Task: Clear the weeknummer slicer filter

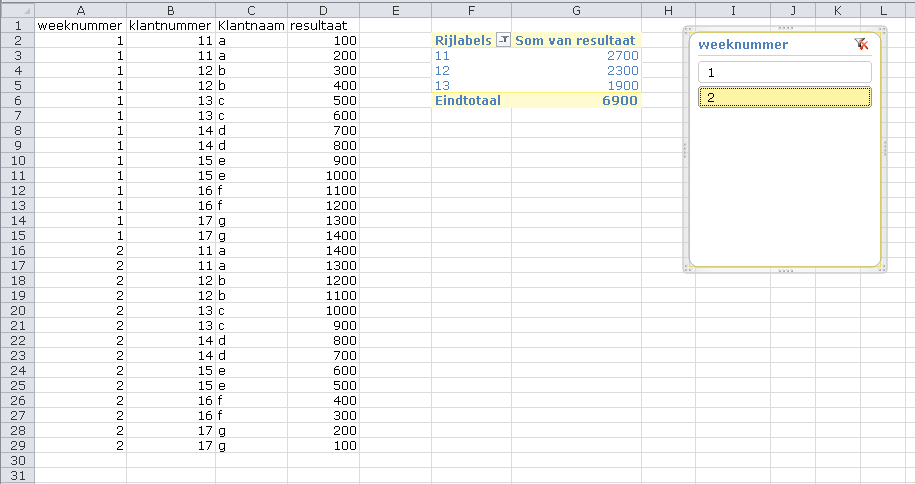Action: [861, 44]
